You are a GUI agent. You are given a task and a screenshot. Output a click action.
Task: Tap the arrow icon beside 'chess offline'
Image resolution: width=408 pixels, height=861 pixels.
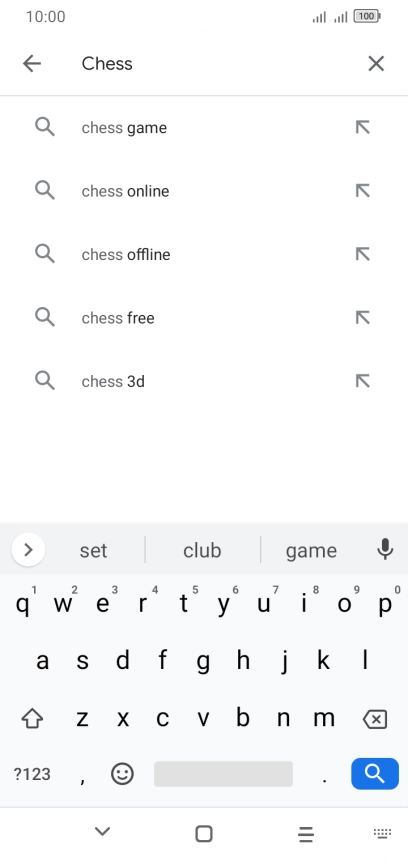click(x=362, y=254)
